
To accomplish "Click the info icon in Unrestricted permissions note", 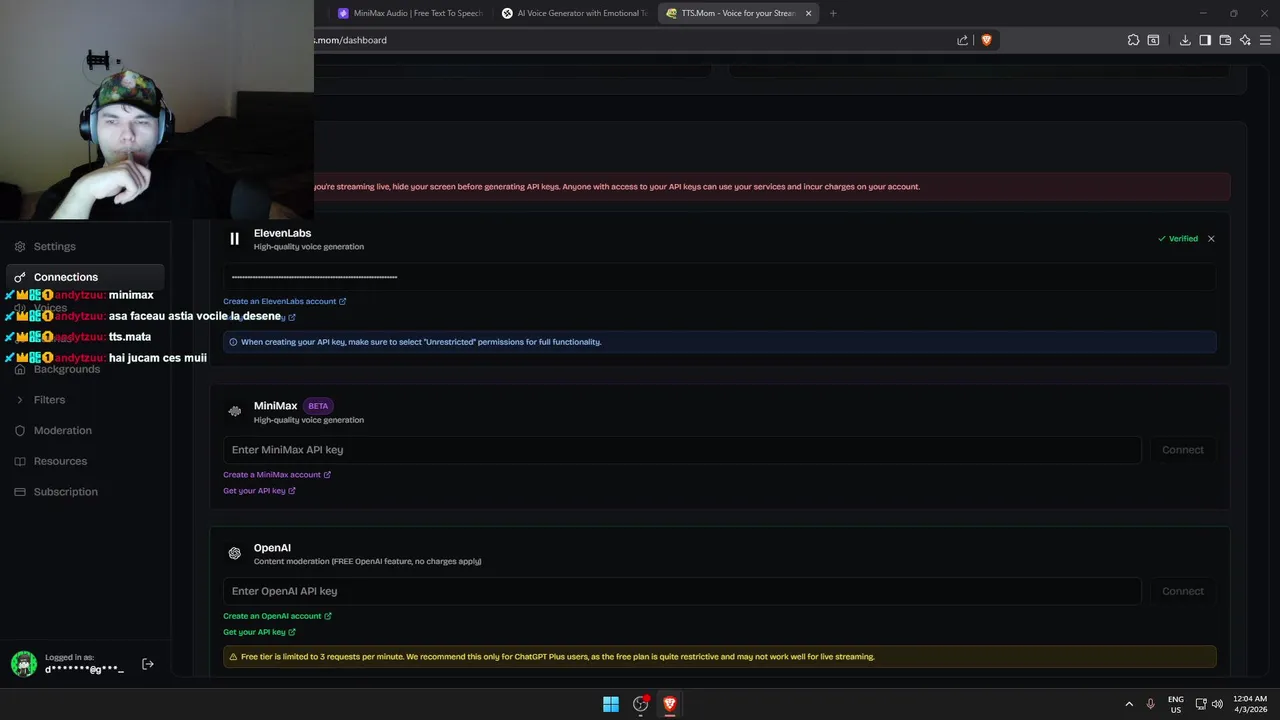I will [x=233, y=342].
